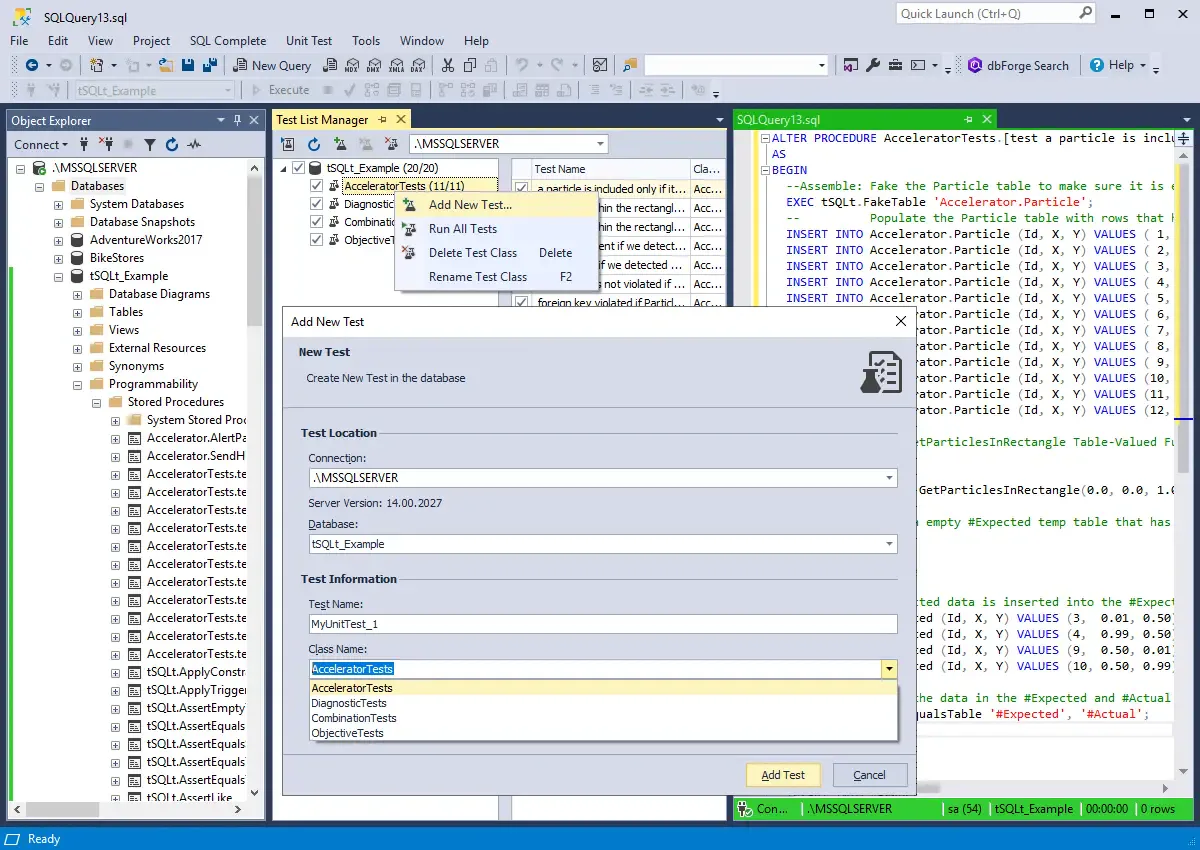Click the dbForge Search icon
Image resolution: width=1200 pixels, height=850 pixels.
click(x=974, y=65)
